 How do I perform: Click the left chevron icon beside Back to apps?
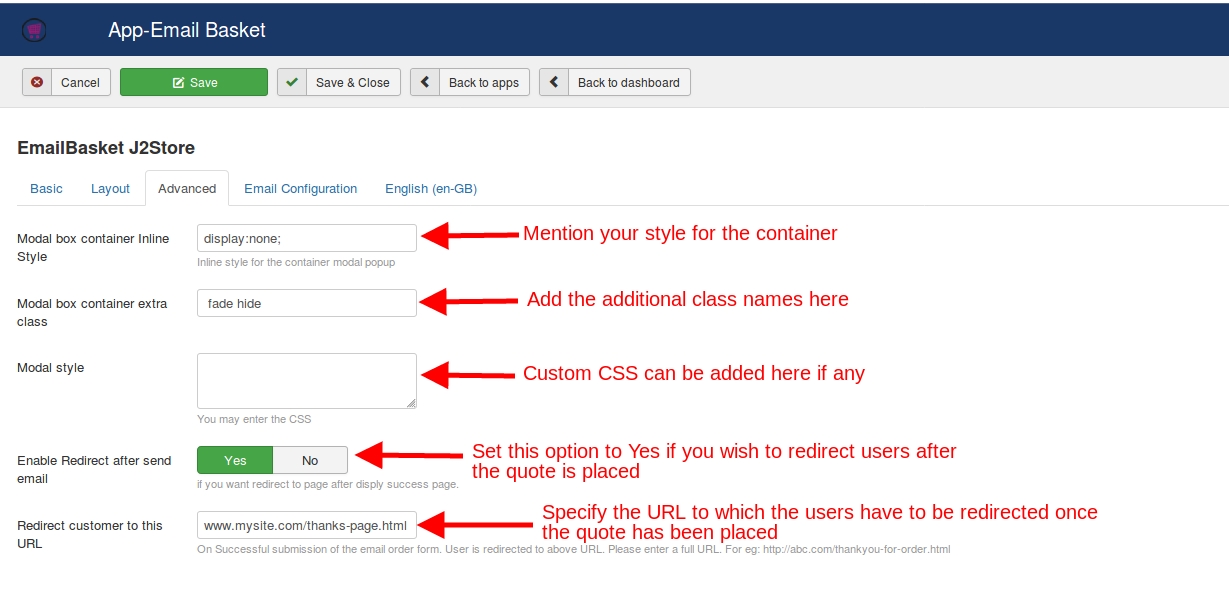click(x=425, y=83)
